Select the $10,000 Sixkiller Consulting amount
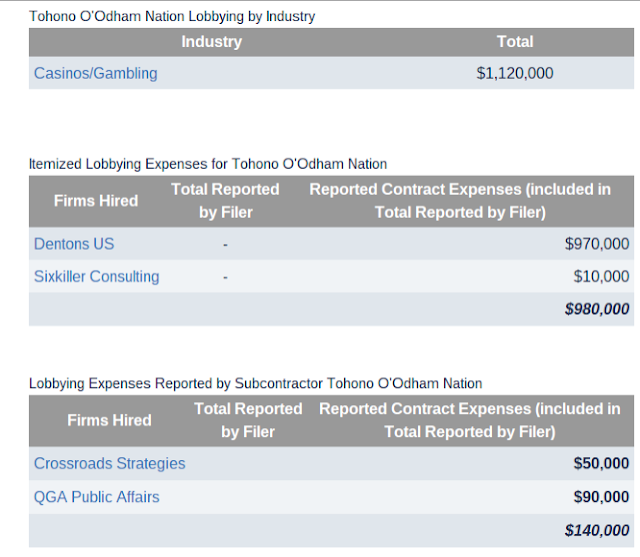 click(x=601, y=277)
